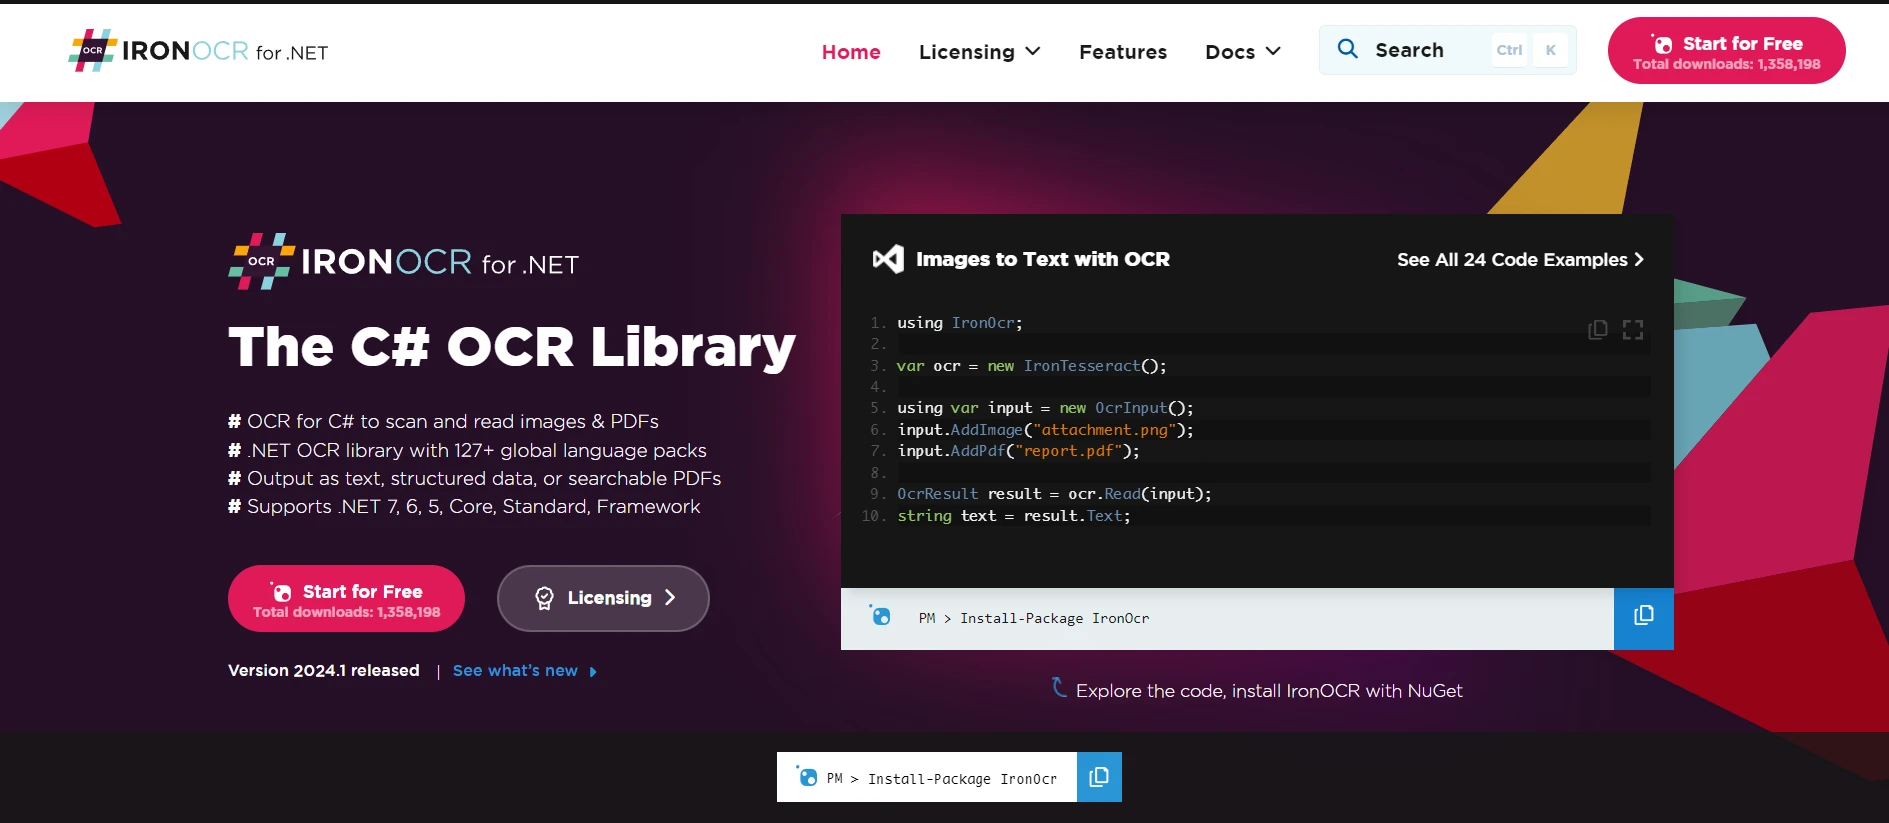This screenshot has width=1889, height=823.
Task: Click the hero Licensing button
Action: pyautogui.click(x=603, y=598)
